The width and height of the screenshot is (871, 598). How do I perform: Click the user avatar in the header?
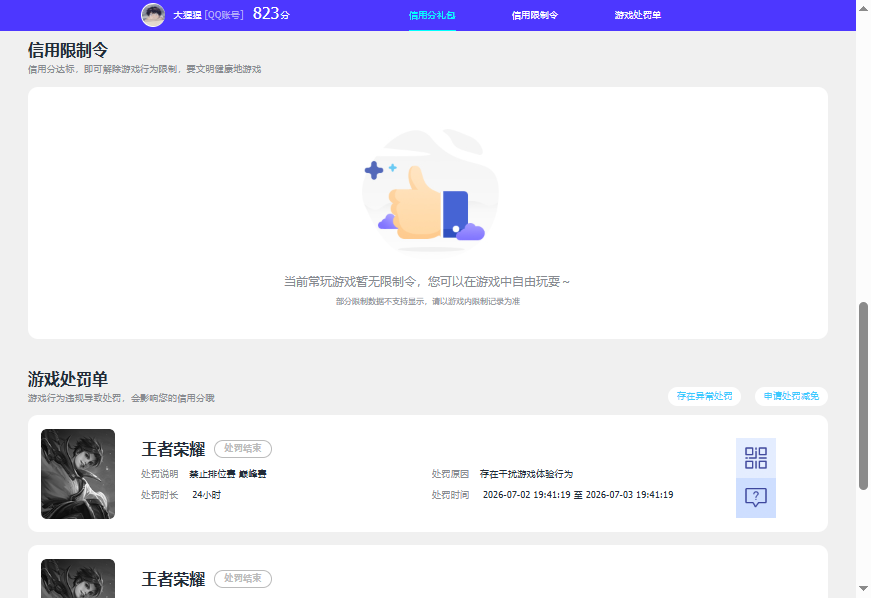153,15
